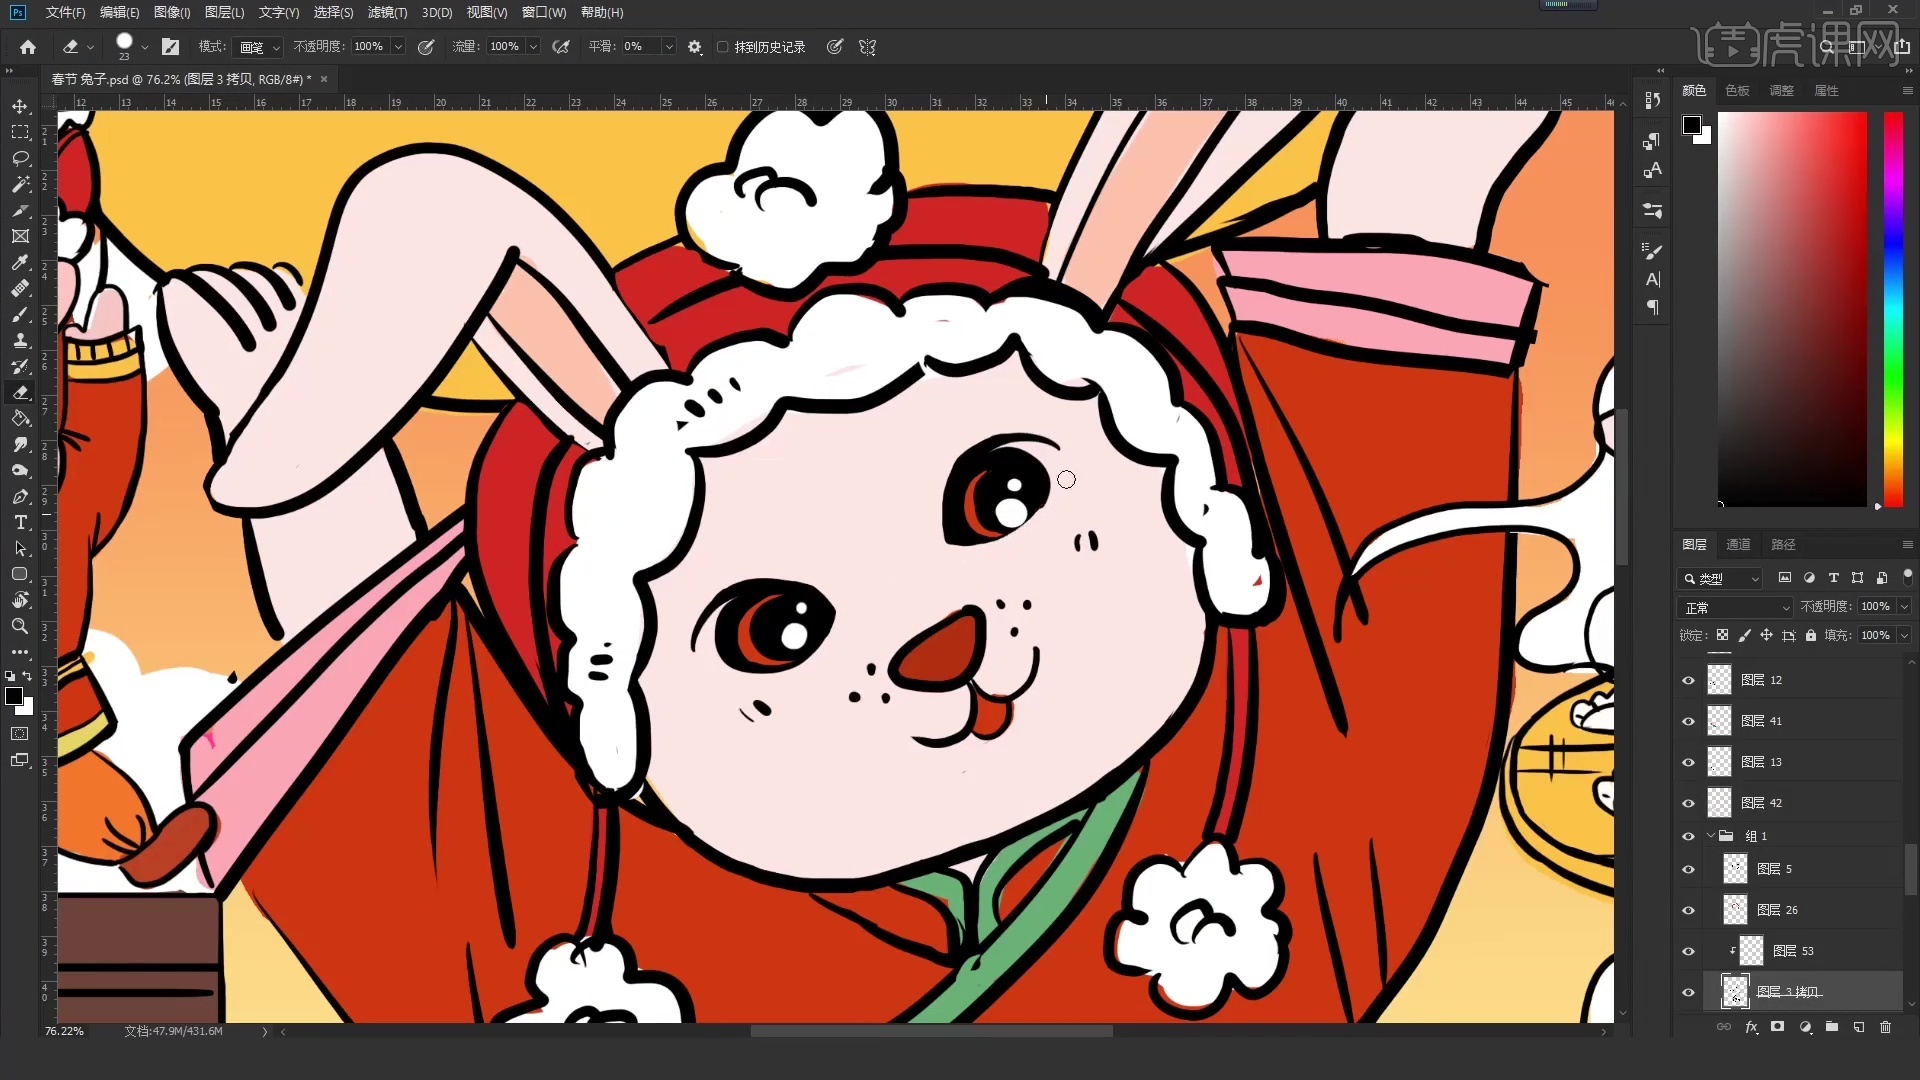Switch to the 路径 tab
The image size is (1920, 1080).
click(1783, 544)
